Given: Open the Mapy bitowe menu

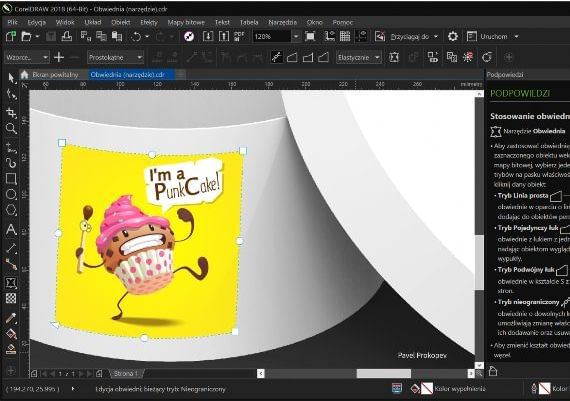Looking at the screenshot, I should click(x=186, y=22).
